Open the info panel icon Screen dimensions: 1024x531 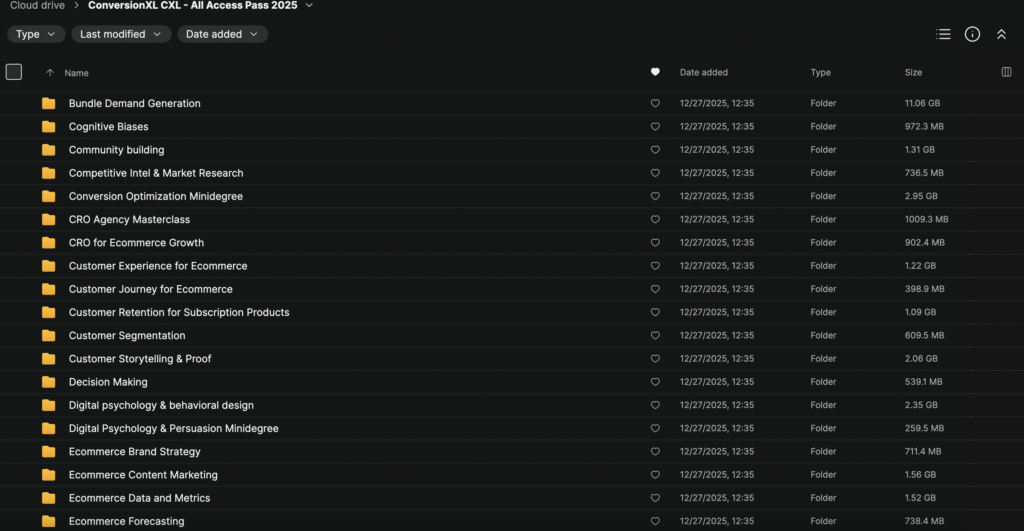pos(972,34)
